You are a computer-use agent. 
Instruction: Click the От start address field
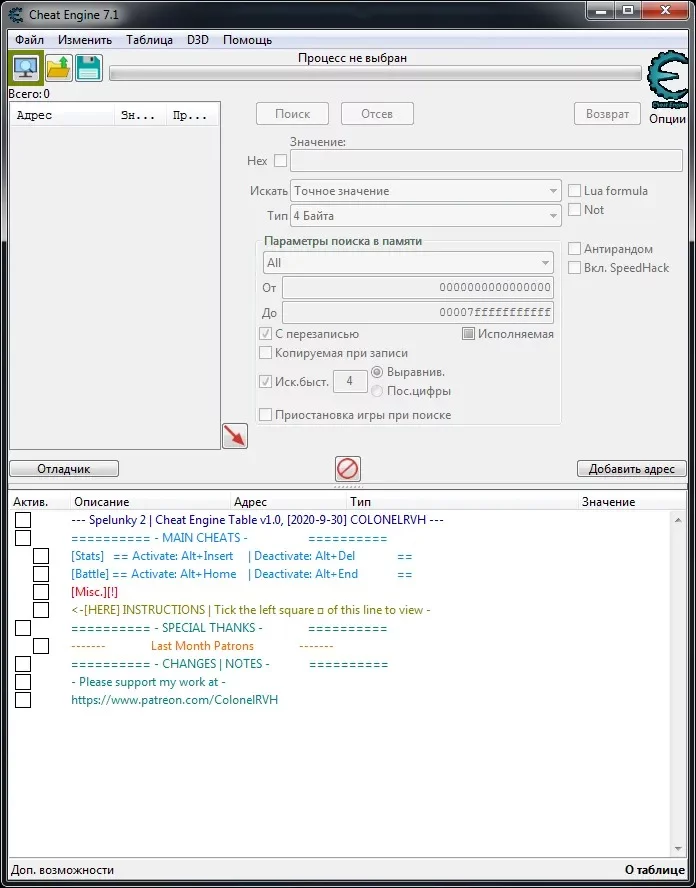[418, 287]
